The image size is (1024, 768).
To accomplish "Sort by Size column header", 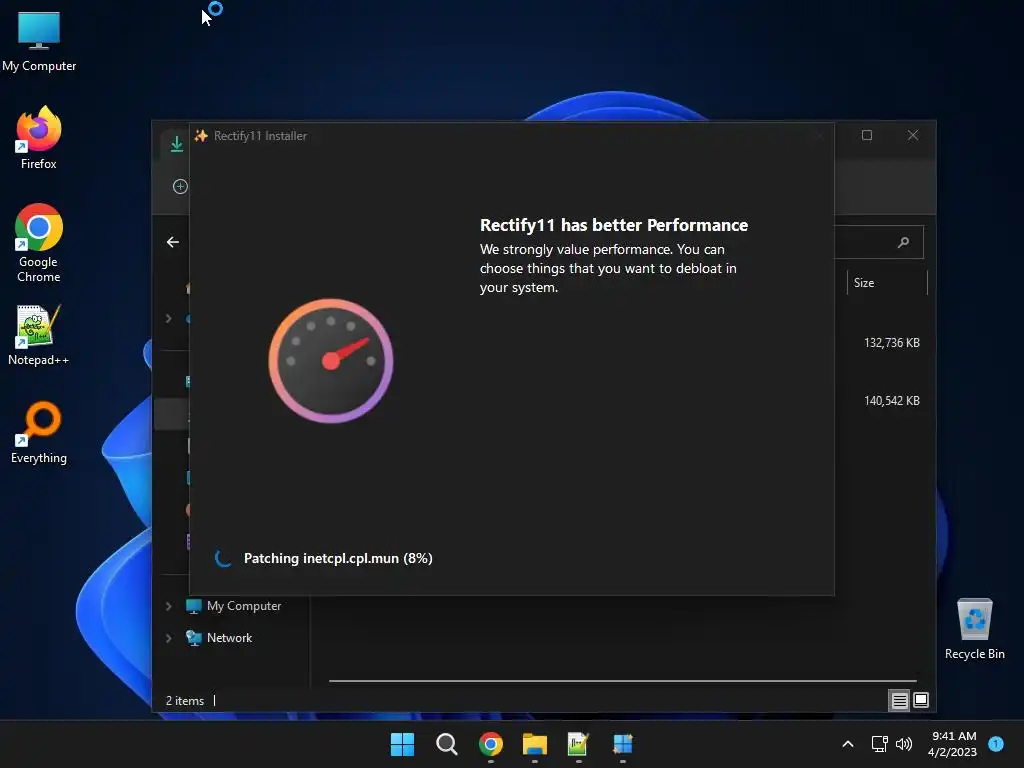I will point(886,283).
